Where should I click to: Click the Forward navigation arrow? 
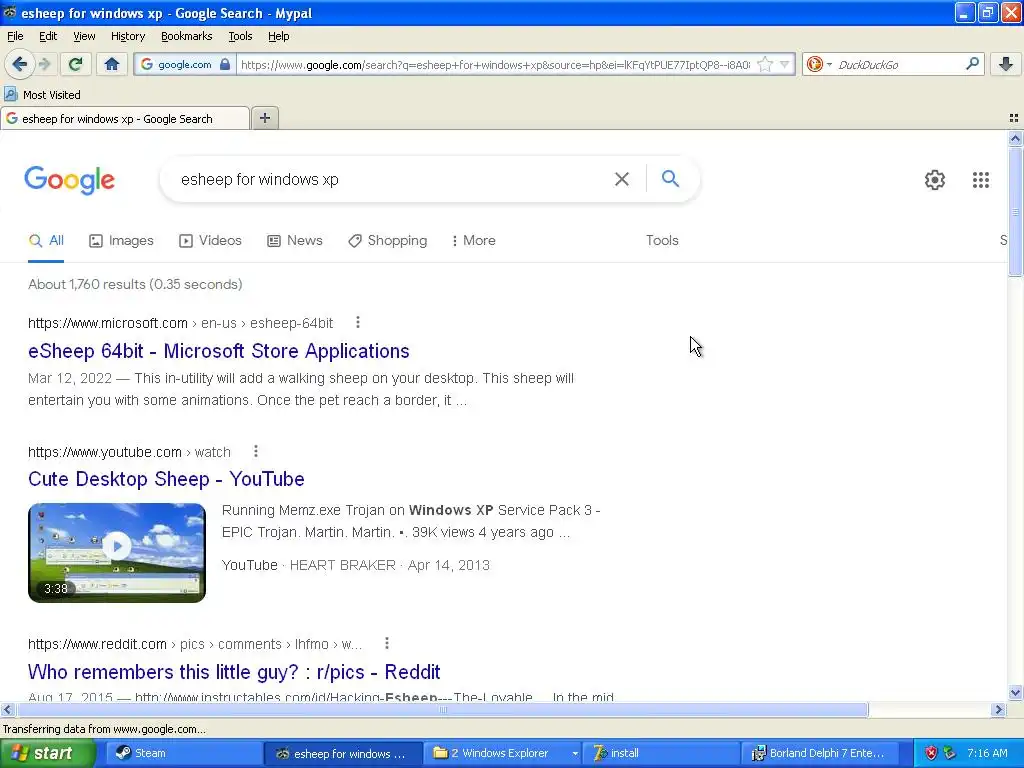click(45, 64)
